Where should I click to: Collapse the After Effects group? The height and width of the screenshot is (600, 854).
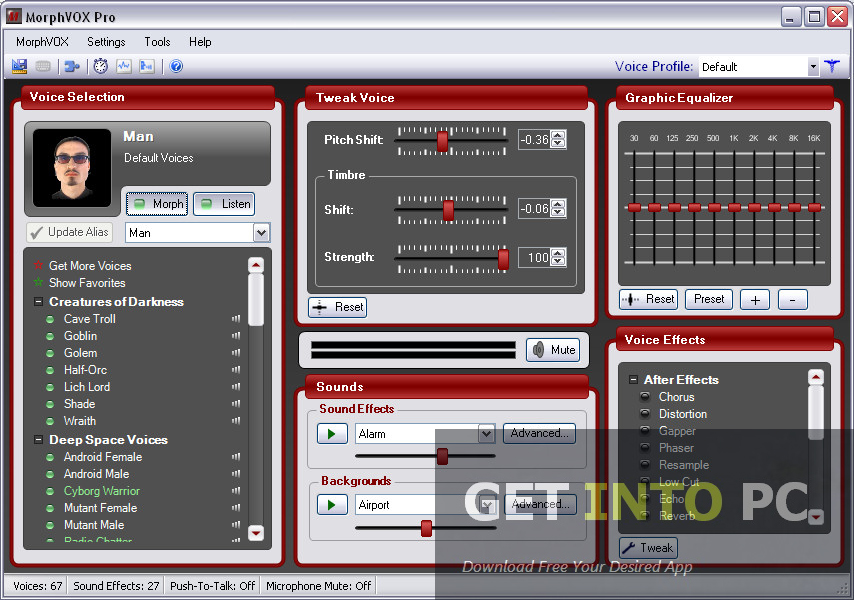point(633,379)
